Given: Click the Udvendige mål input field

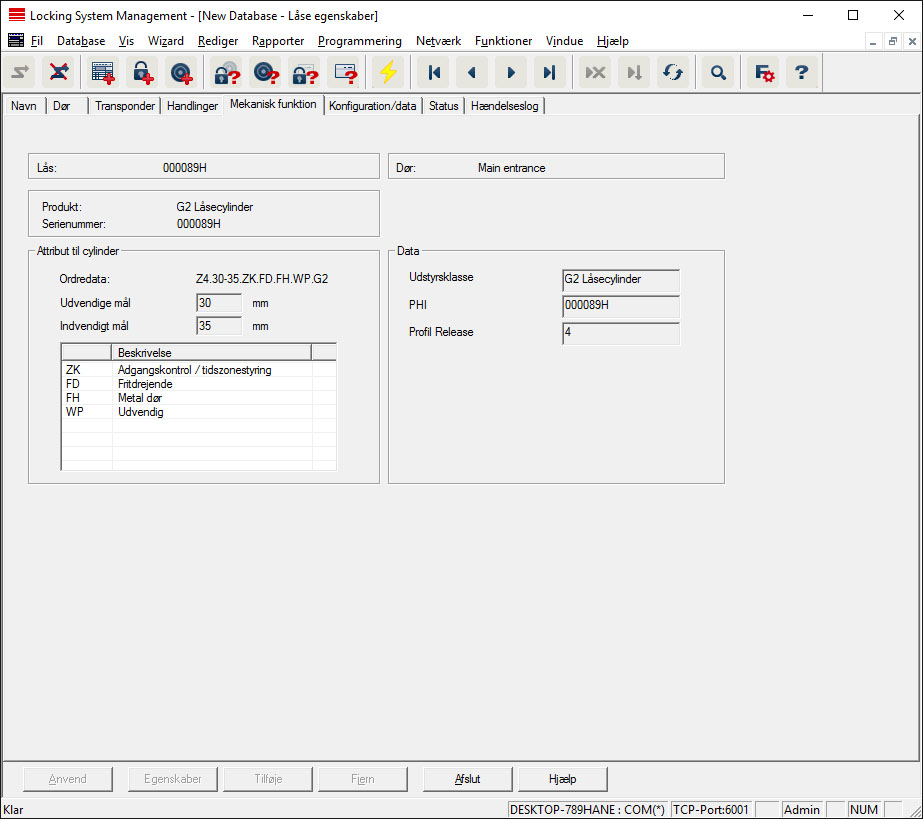Looking at the screenshot, I should 219,303.
